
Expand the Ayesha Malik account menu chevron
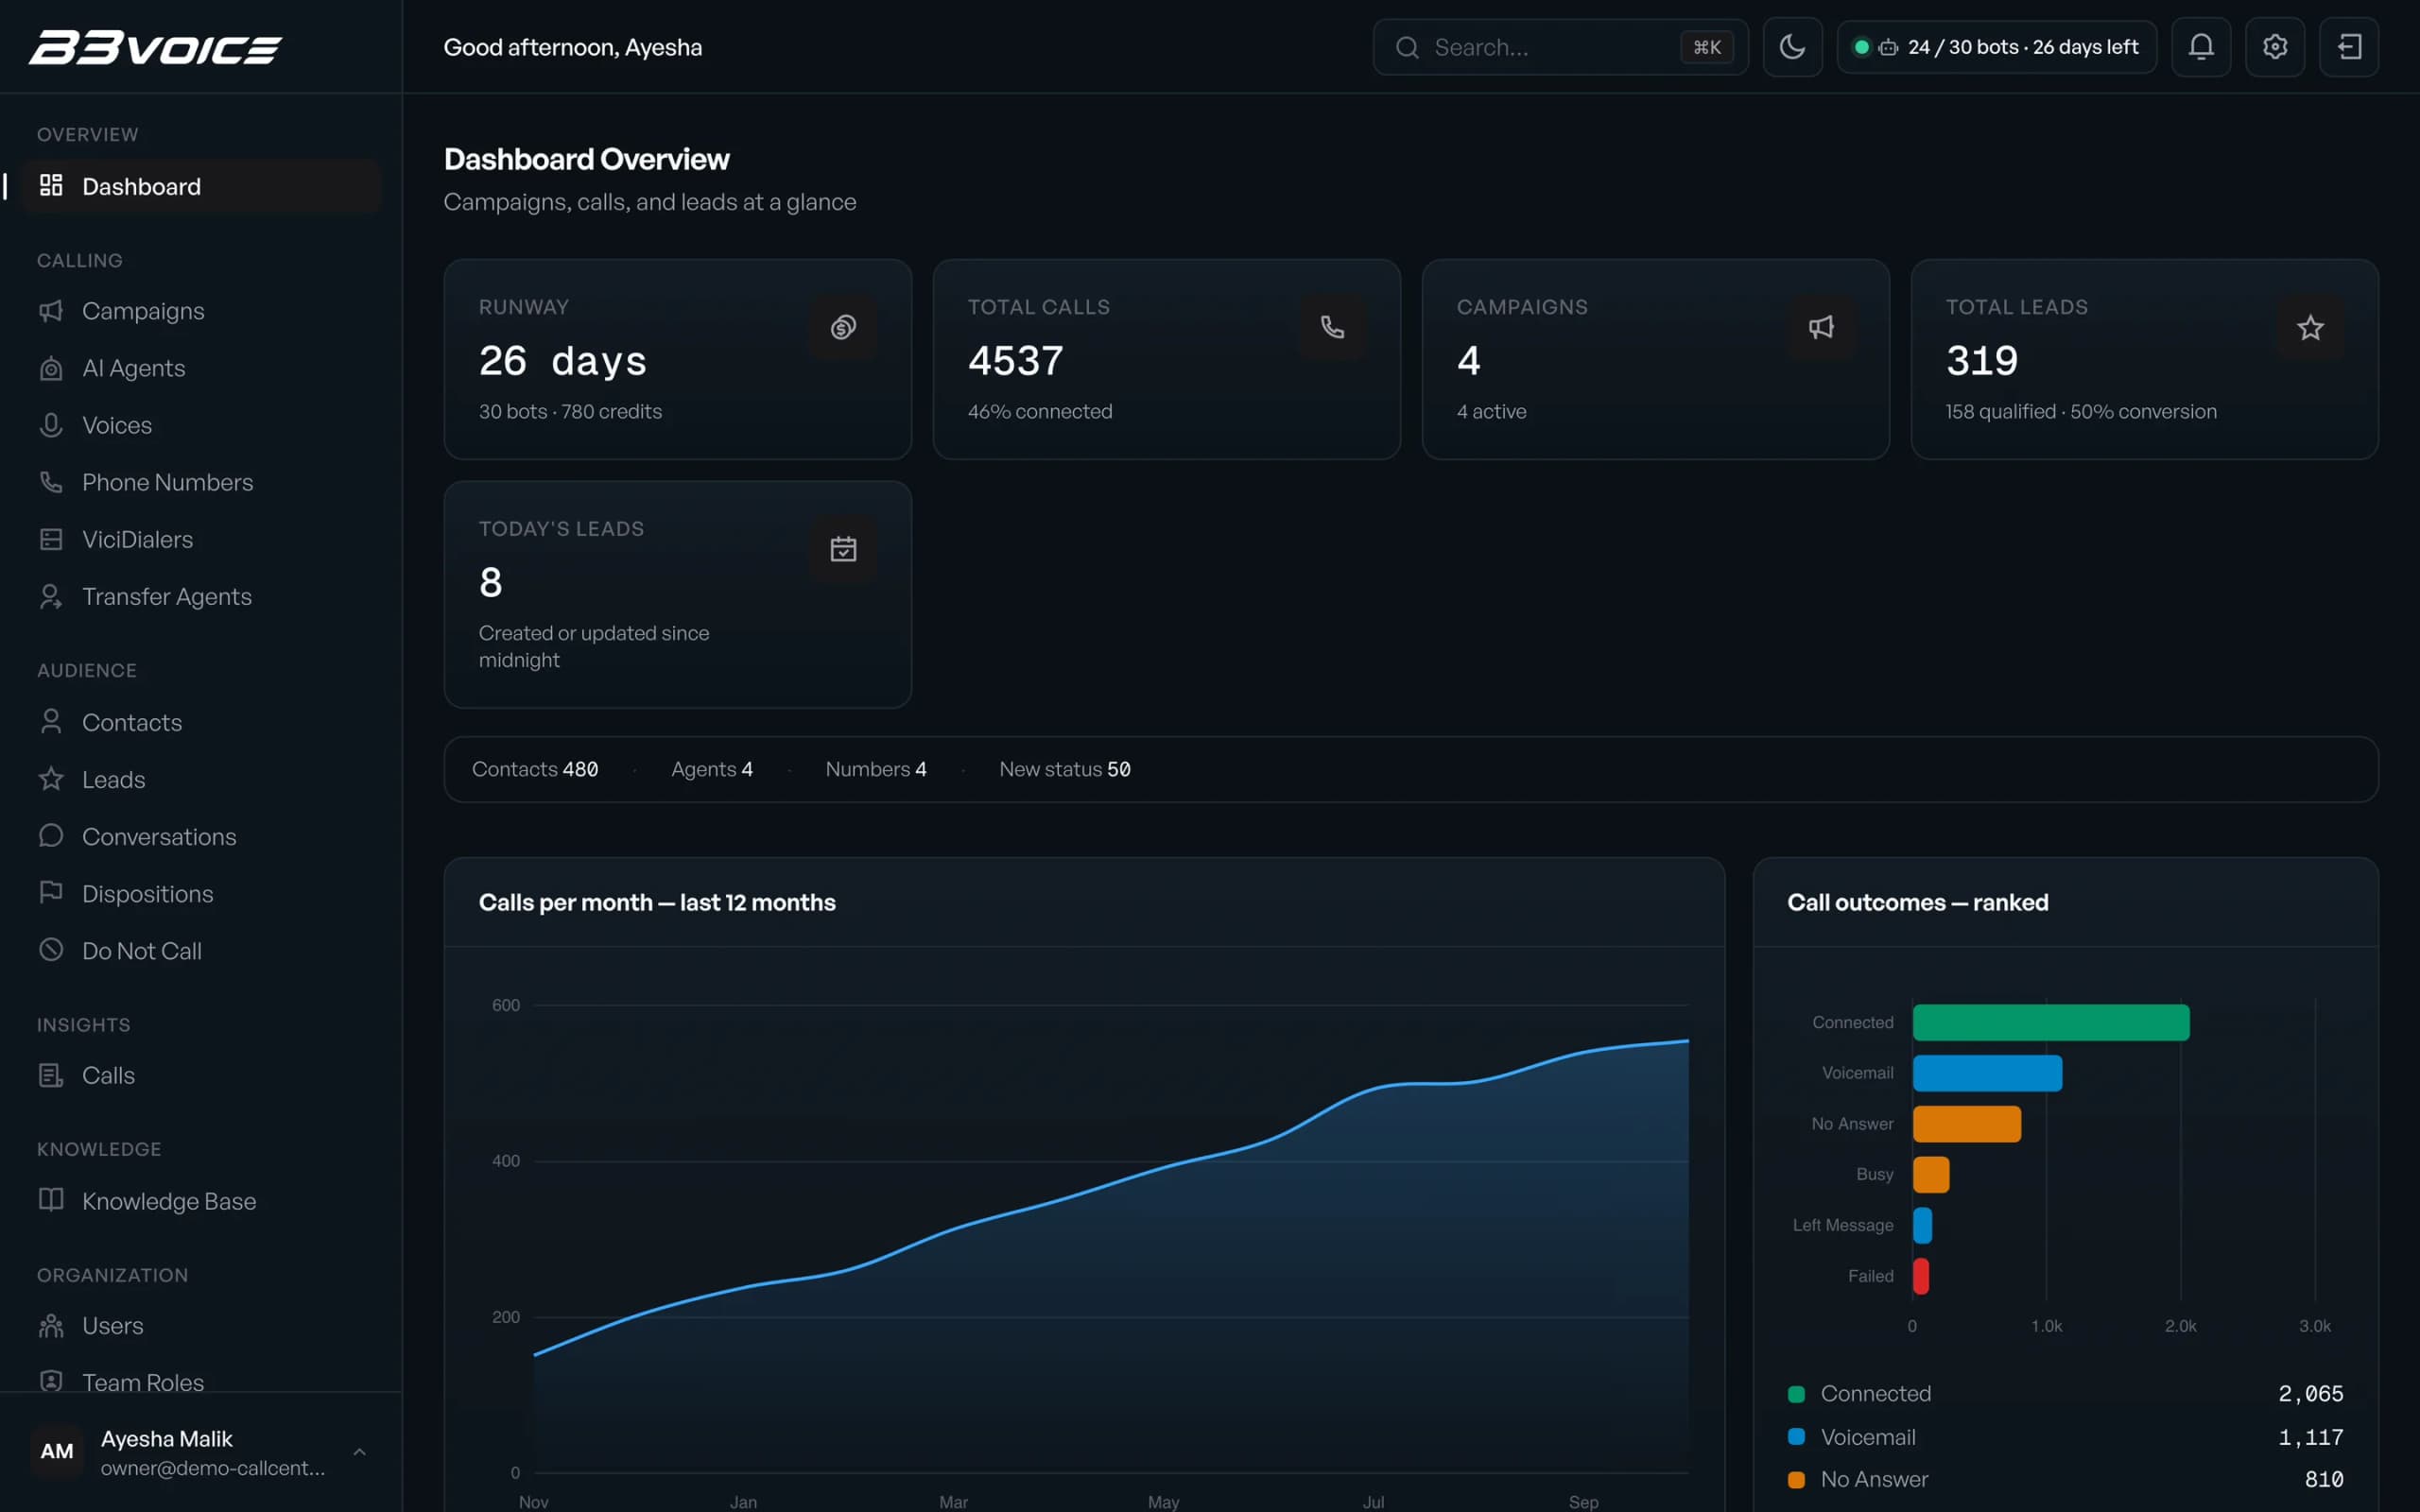[x=359, y=1451]
